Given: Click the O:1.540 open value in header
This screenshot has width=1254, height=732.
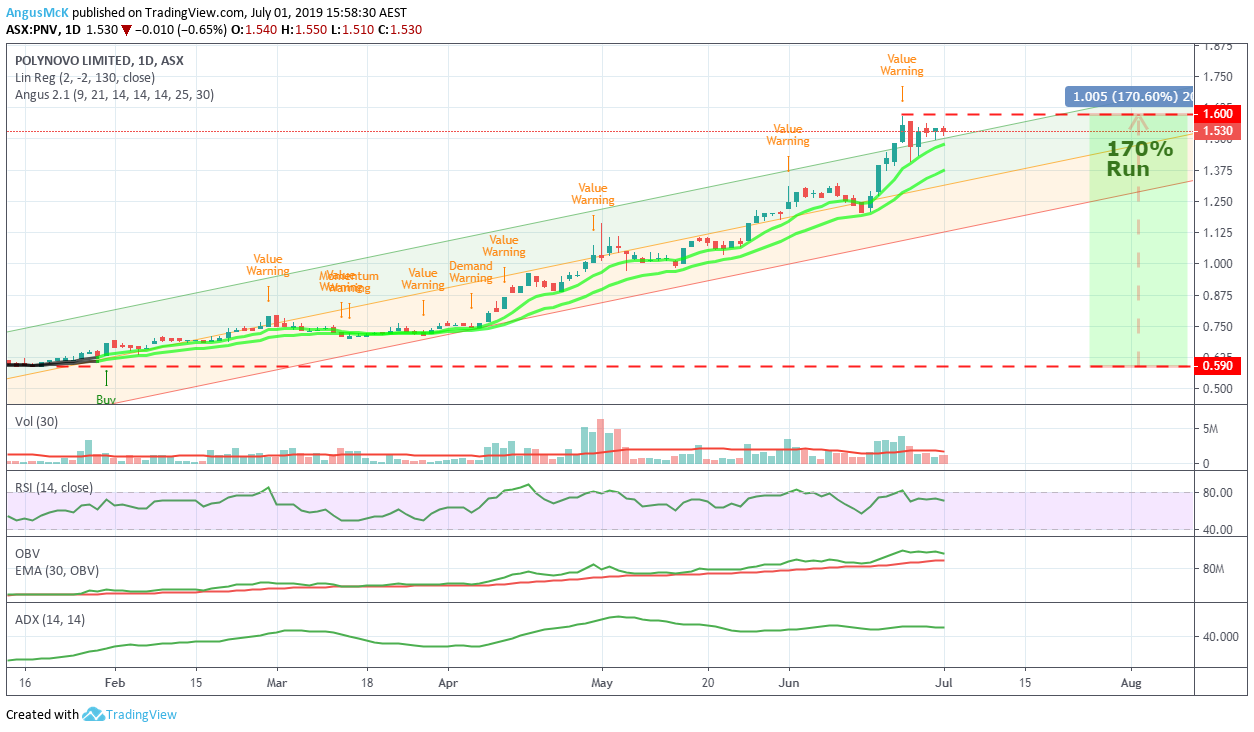Looking at the screenshot, I should 253,30.
